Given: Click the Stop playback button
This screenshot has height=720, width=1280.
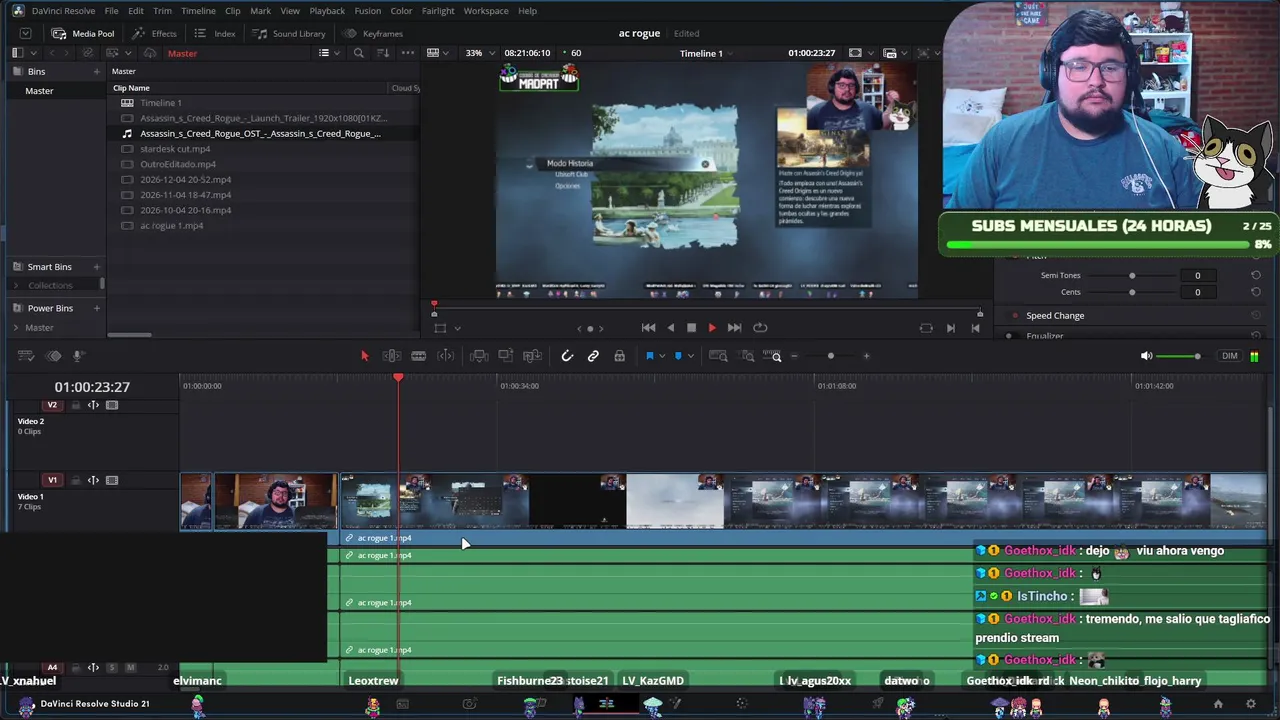Looking at the screenshot, I should point(691,328).
